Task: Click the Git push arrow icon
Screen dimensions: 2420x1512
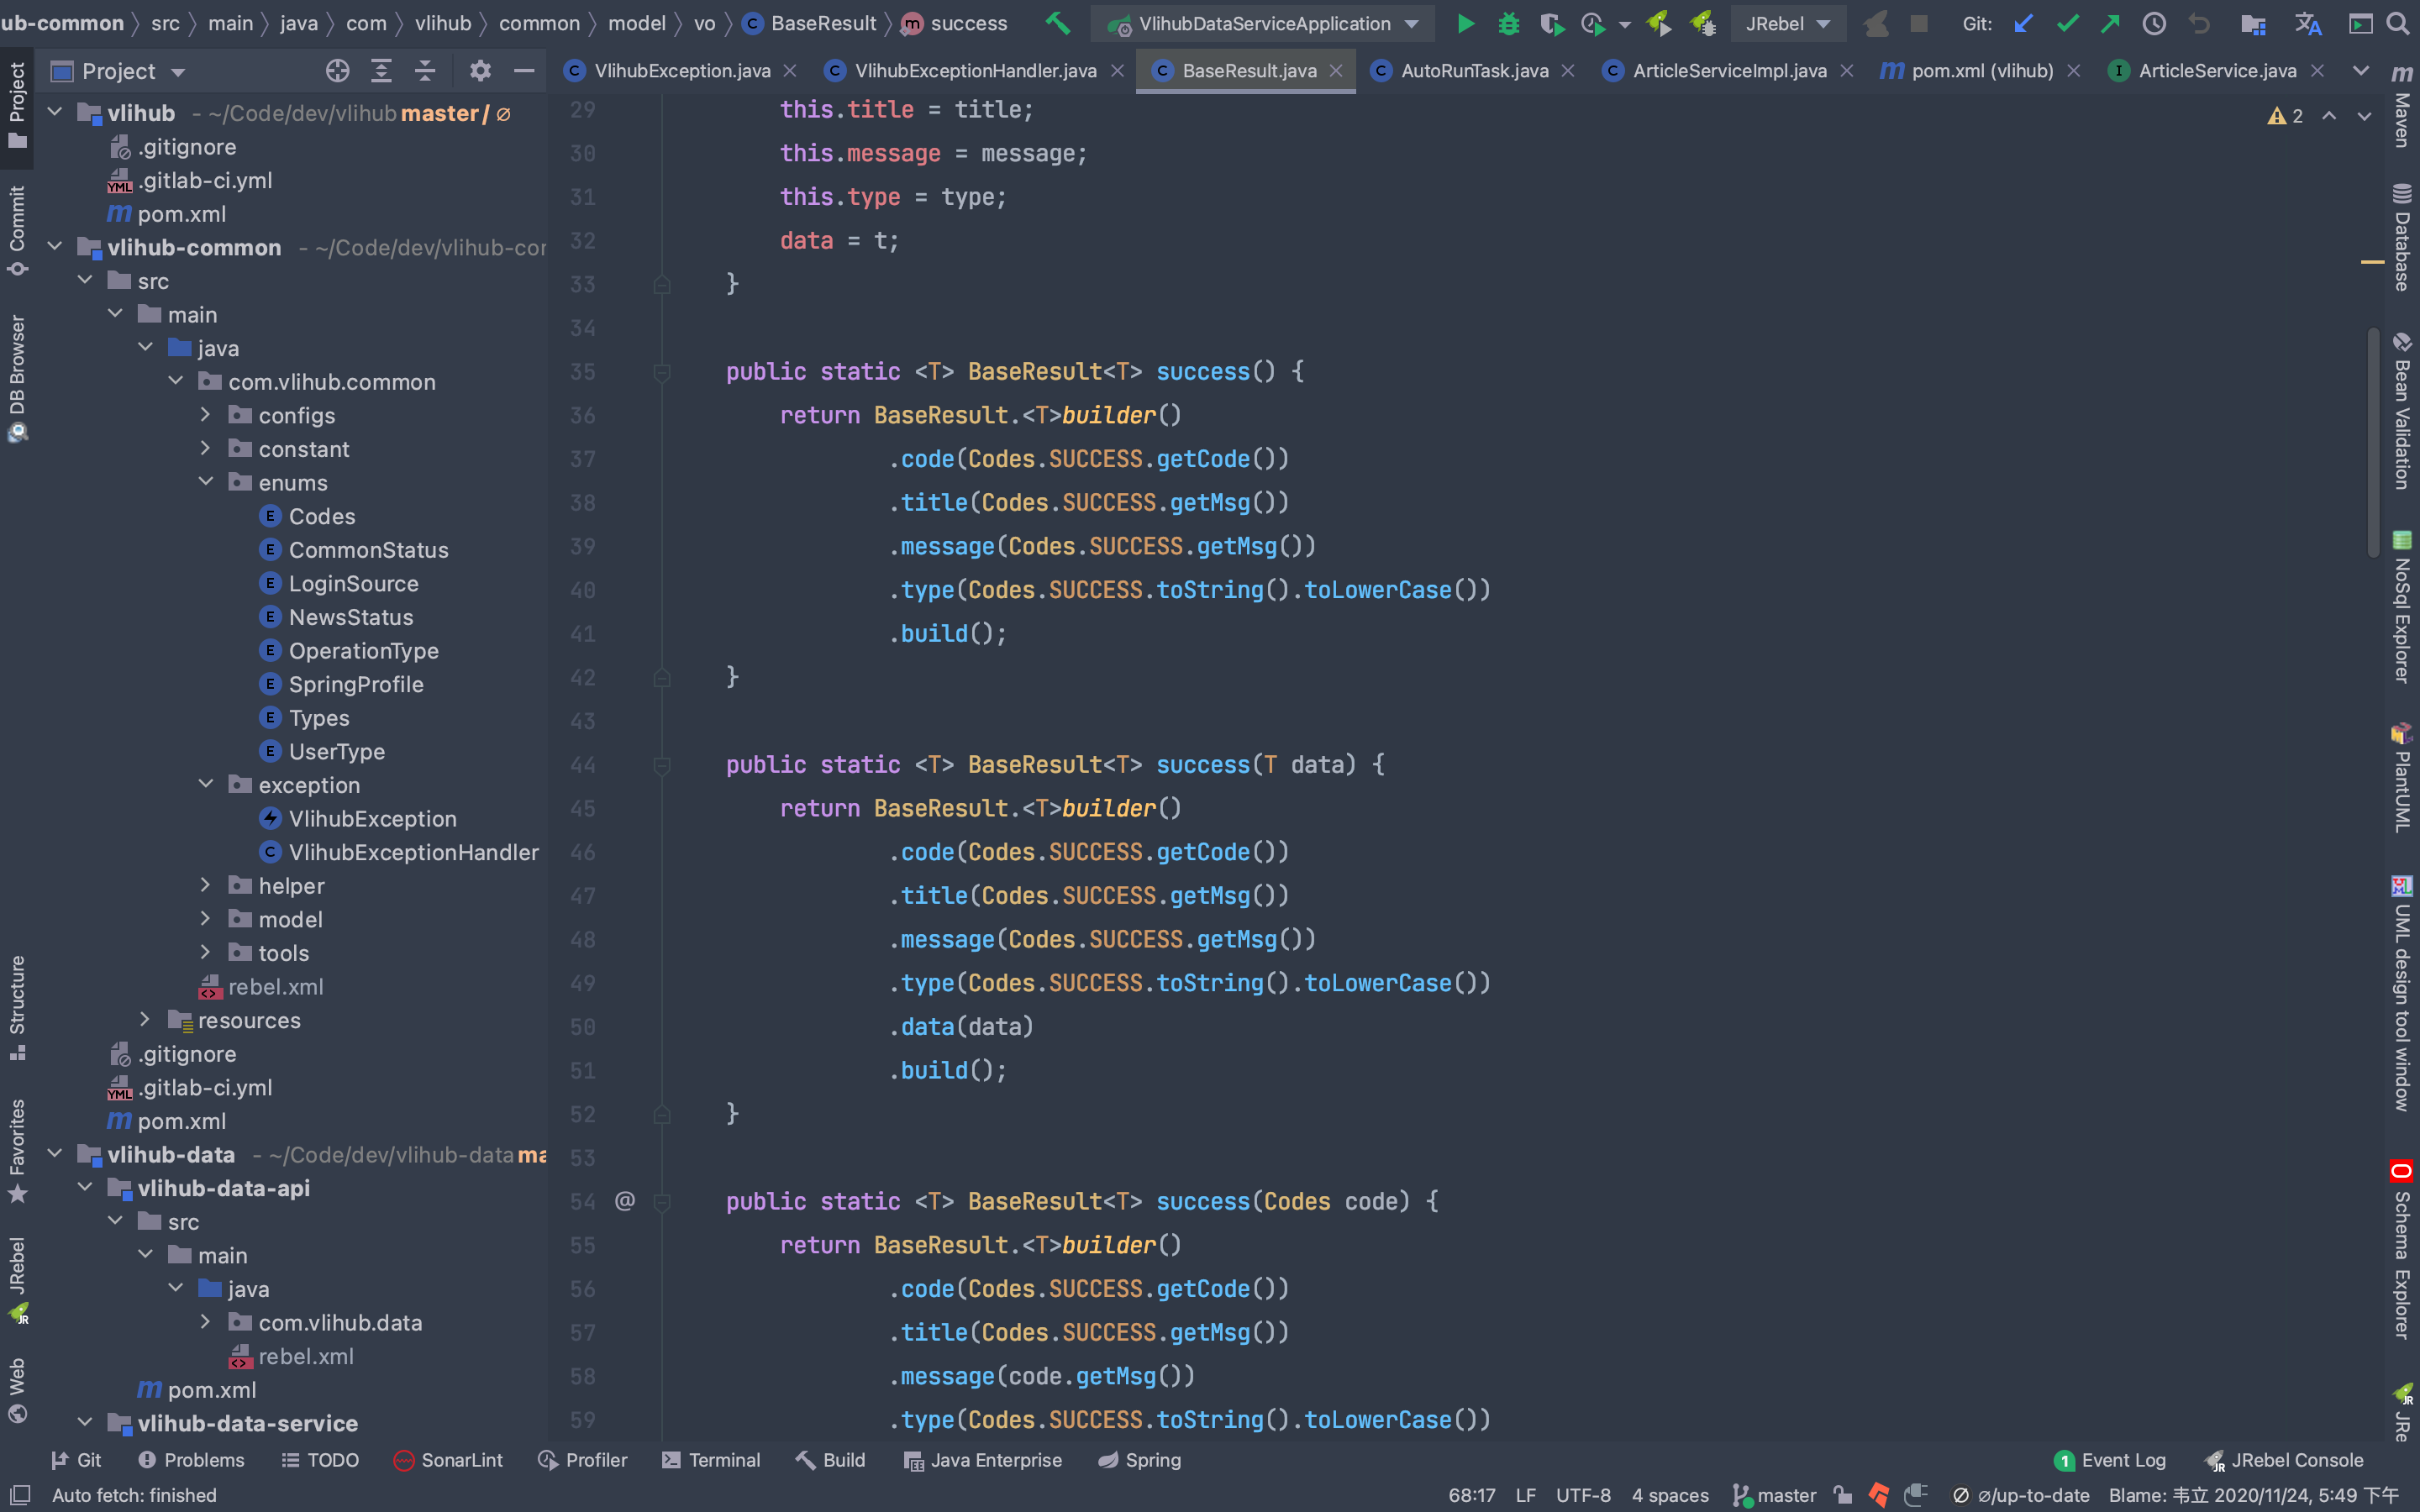Action: point(2110,24)
